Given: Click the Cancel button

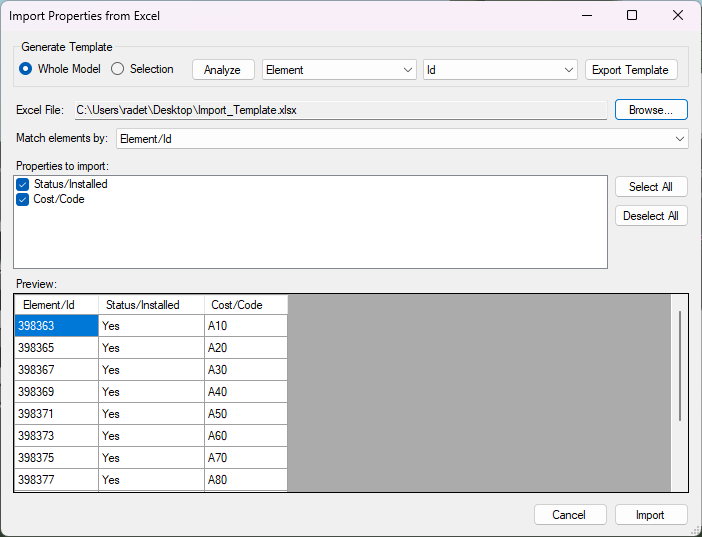Looking at the screenshot, I should pyautogui.click(x=570, y=515).
